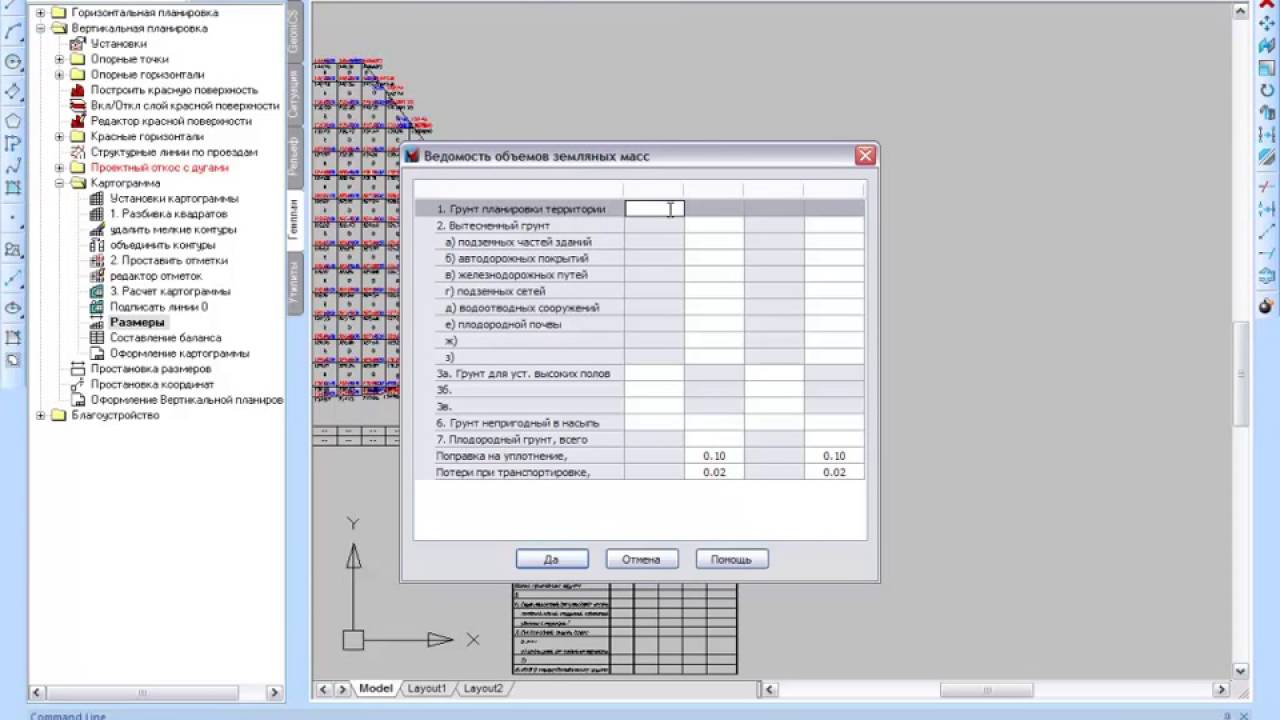Click the red Erase X icon

[x=1267, y=4]
